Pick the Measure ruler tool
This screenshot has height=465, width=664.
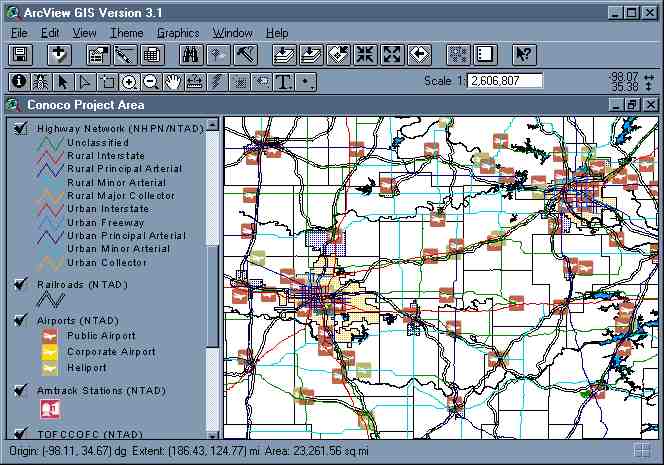[195, 82]
